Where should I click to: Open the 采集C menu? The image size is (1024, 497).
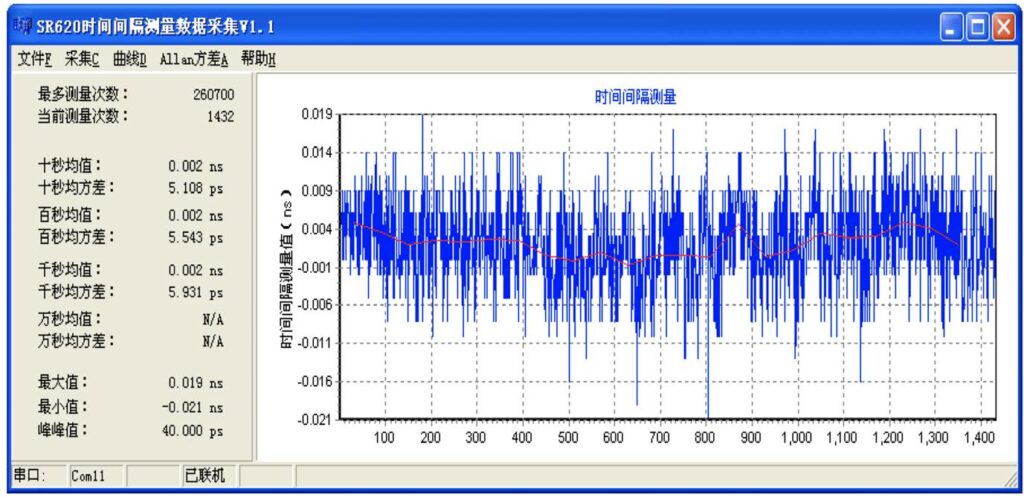click(82, 60)
